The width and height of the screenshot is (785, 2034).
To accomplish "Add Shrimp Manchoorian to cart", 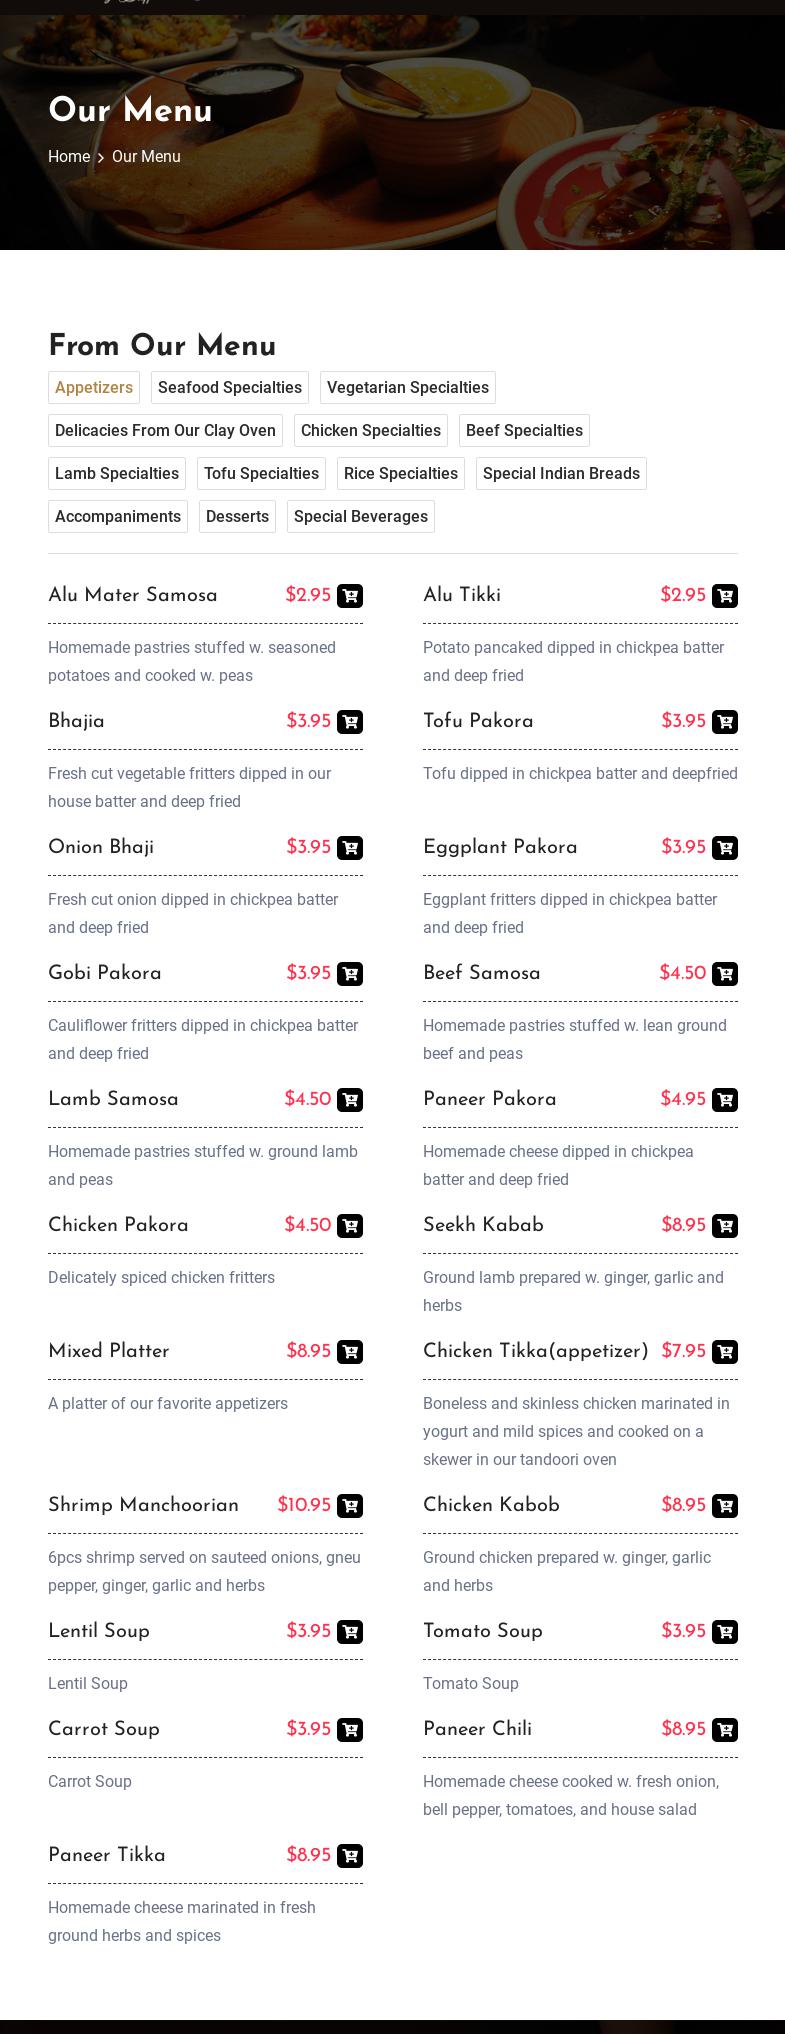I will pos(350,1506).
